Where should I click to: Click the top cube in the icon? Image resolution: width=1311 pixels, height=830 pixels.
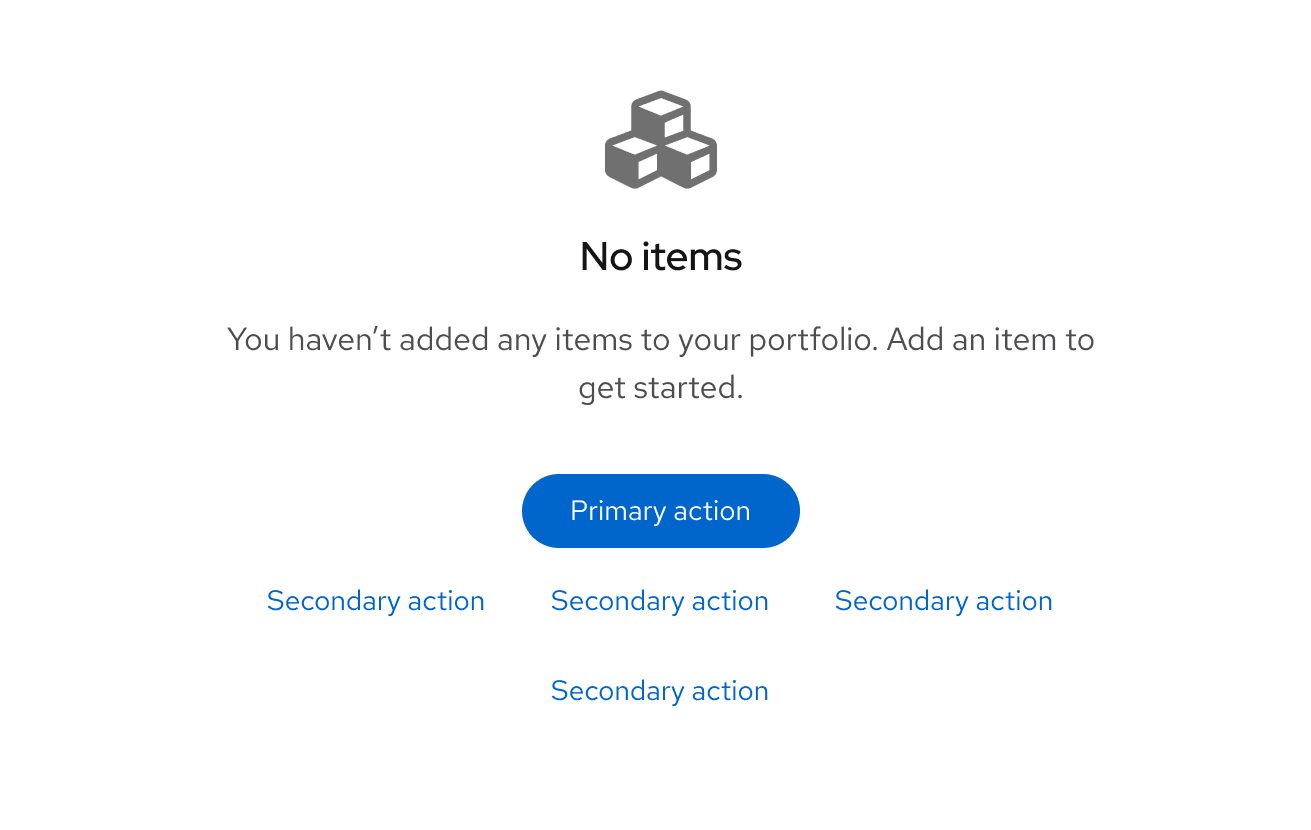[660, 112]
